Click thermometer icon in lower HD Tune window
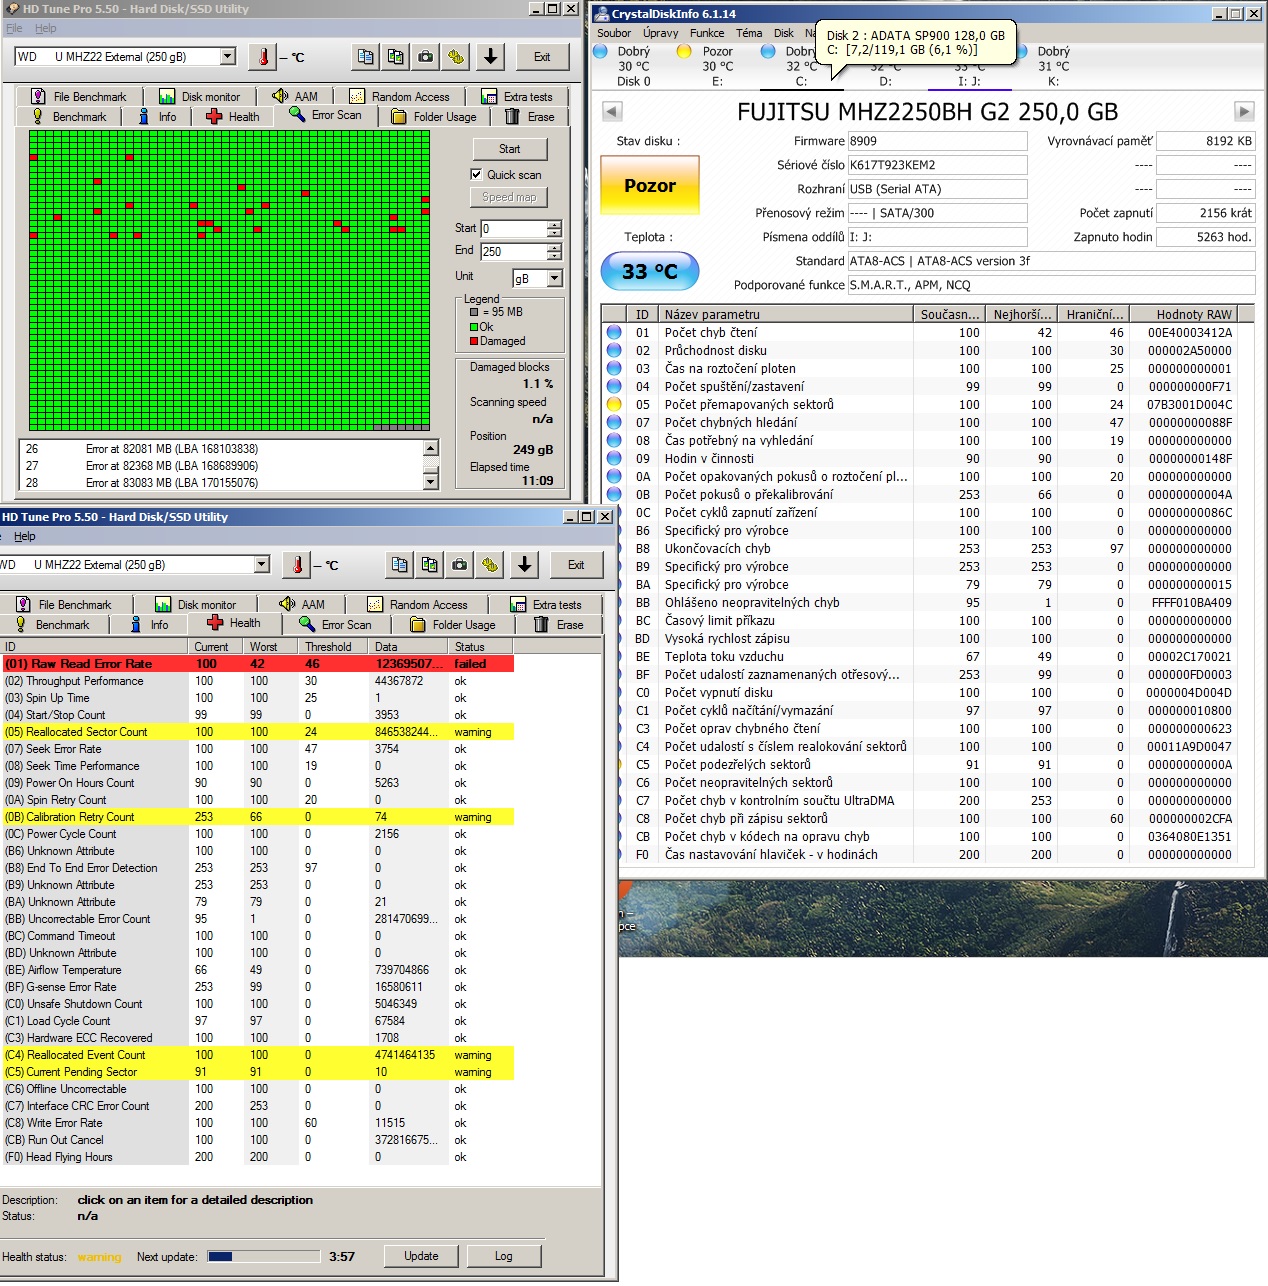This screenshot has height=1286, width=1268. [x=297, y=565]
